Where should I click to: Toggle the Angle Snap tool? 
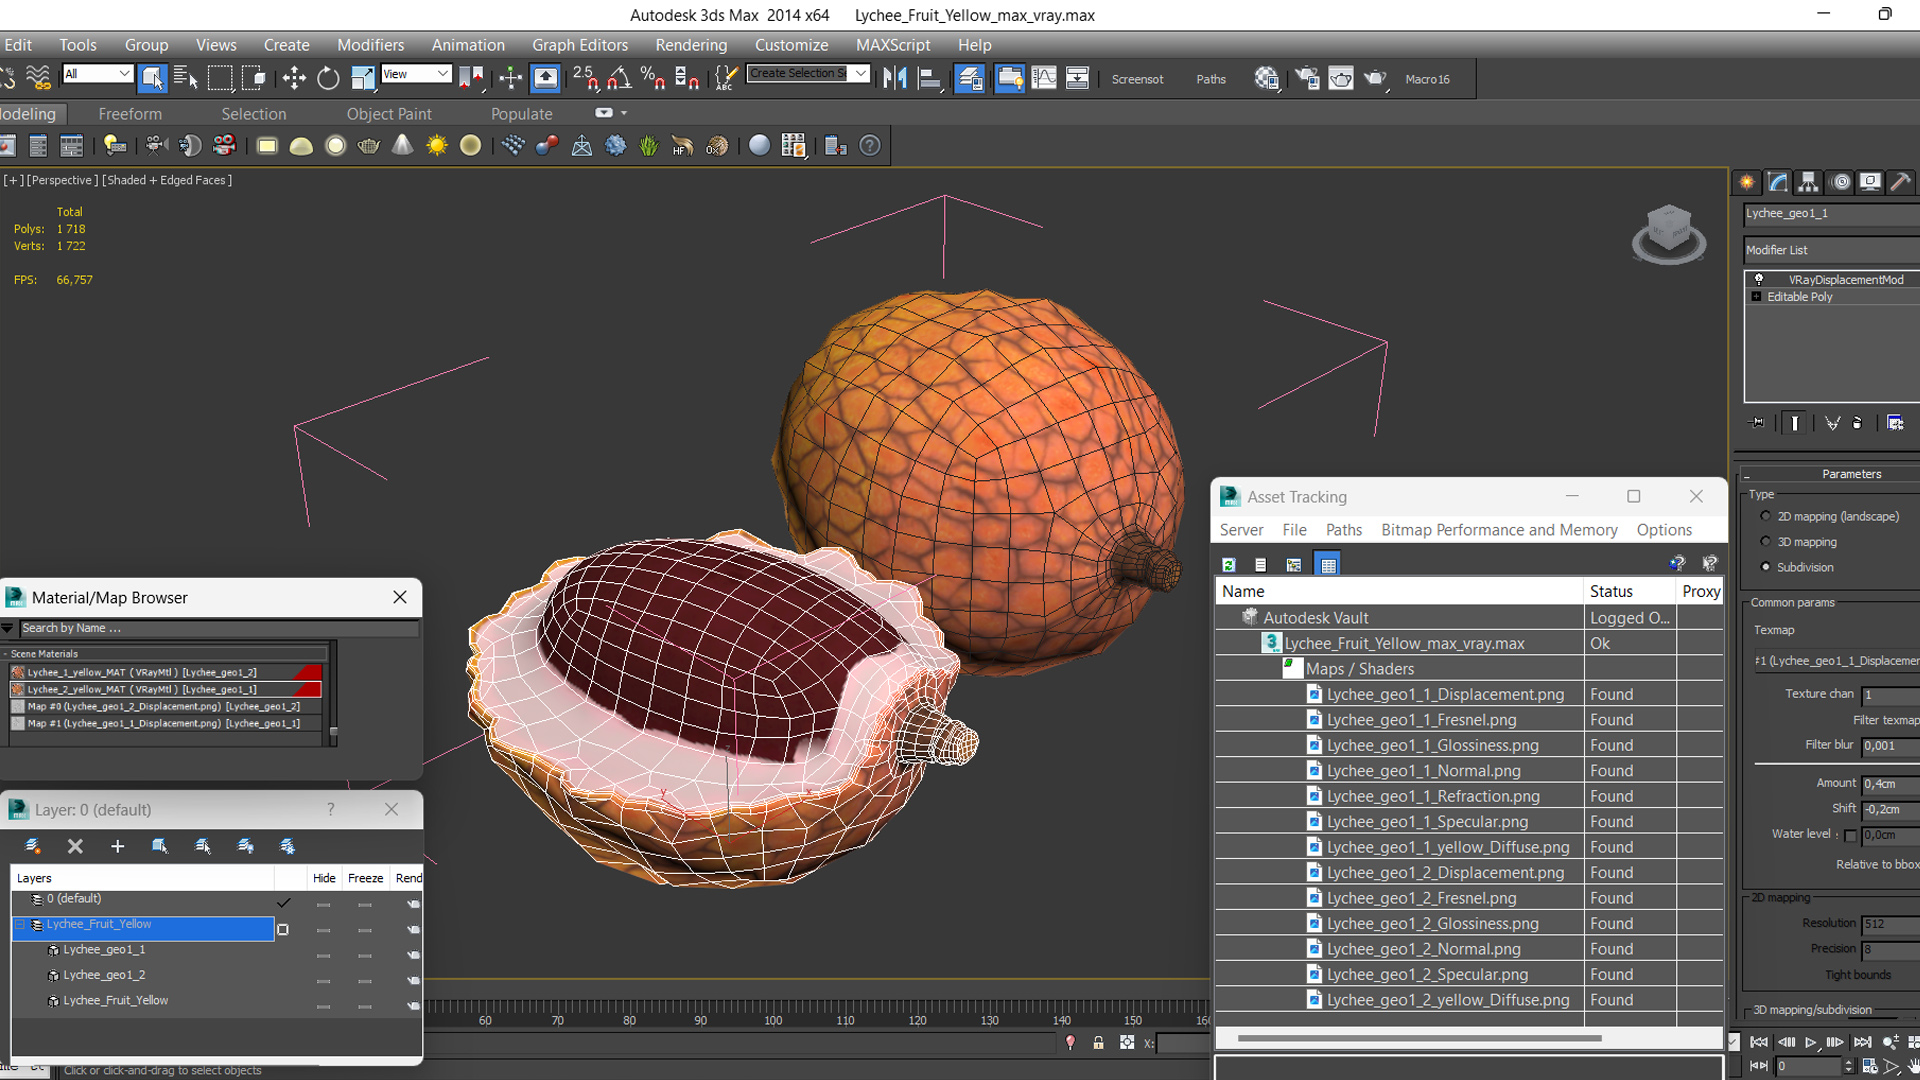[x=619, y=78]
